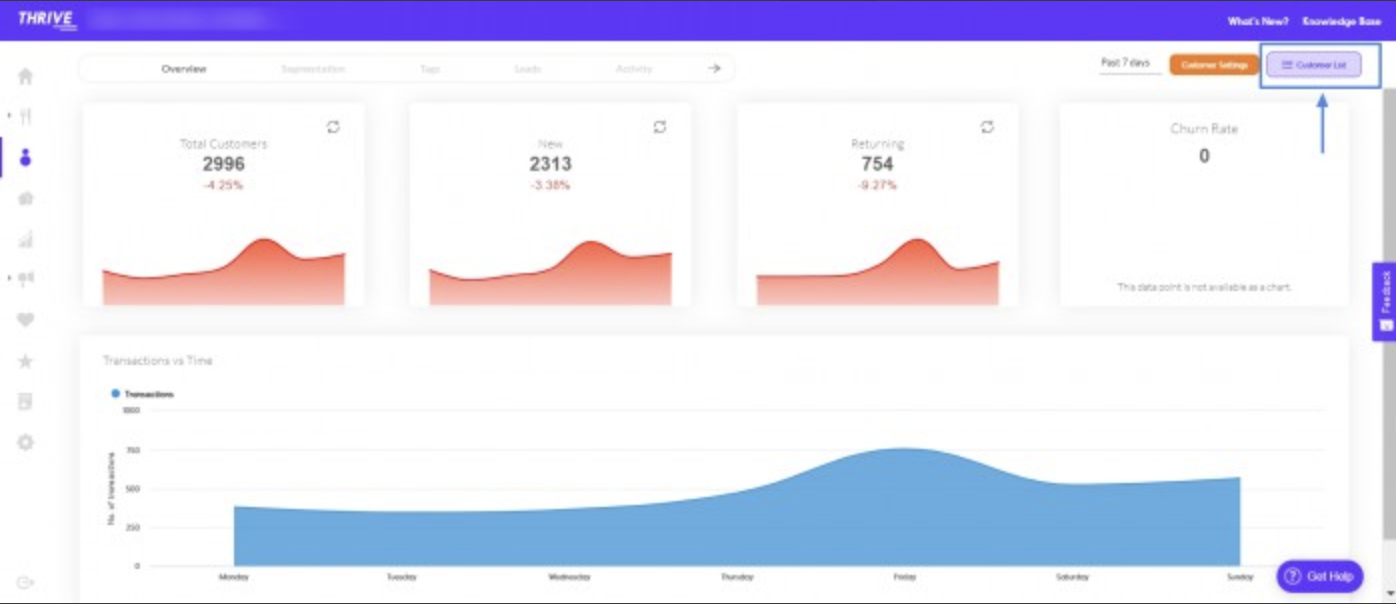
Task: Click the right arrow after the Activity tab
Action: pos(714,68)
